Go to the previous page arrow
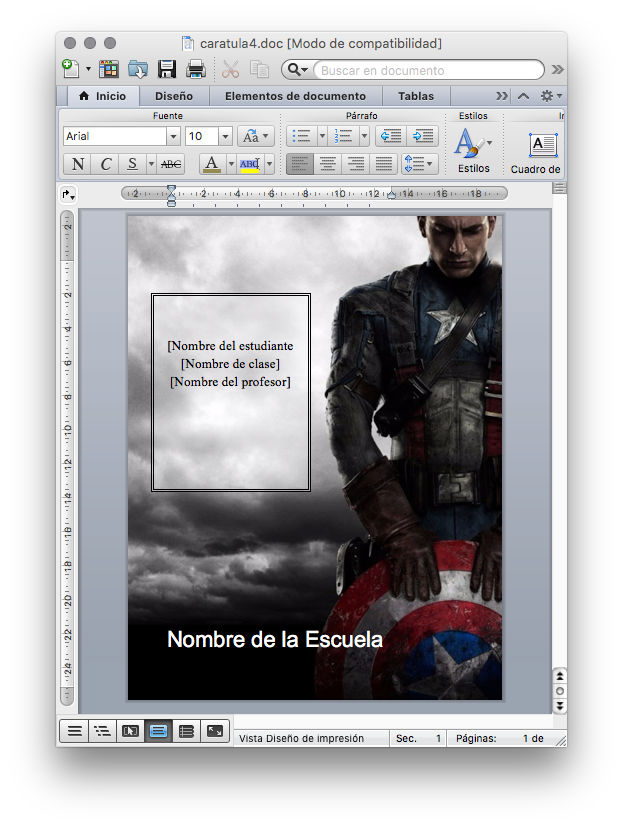 point(560,676)
